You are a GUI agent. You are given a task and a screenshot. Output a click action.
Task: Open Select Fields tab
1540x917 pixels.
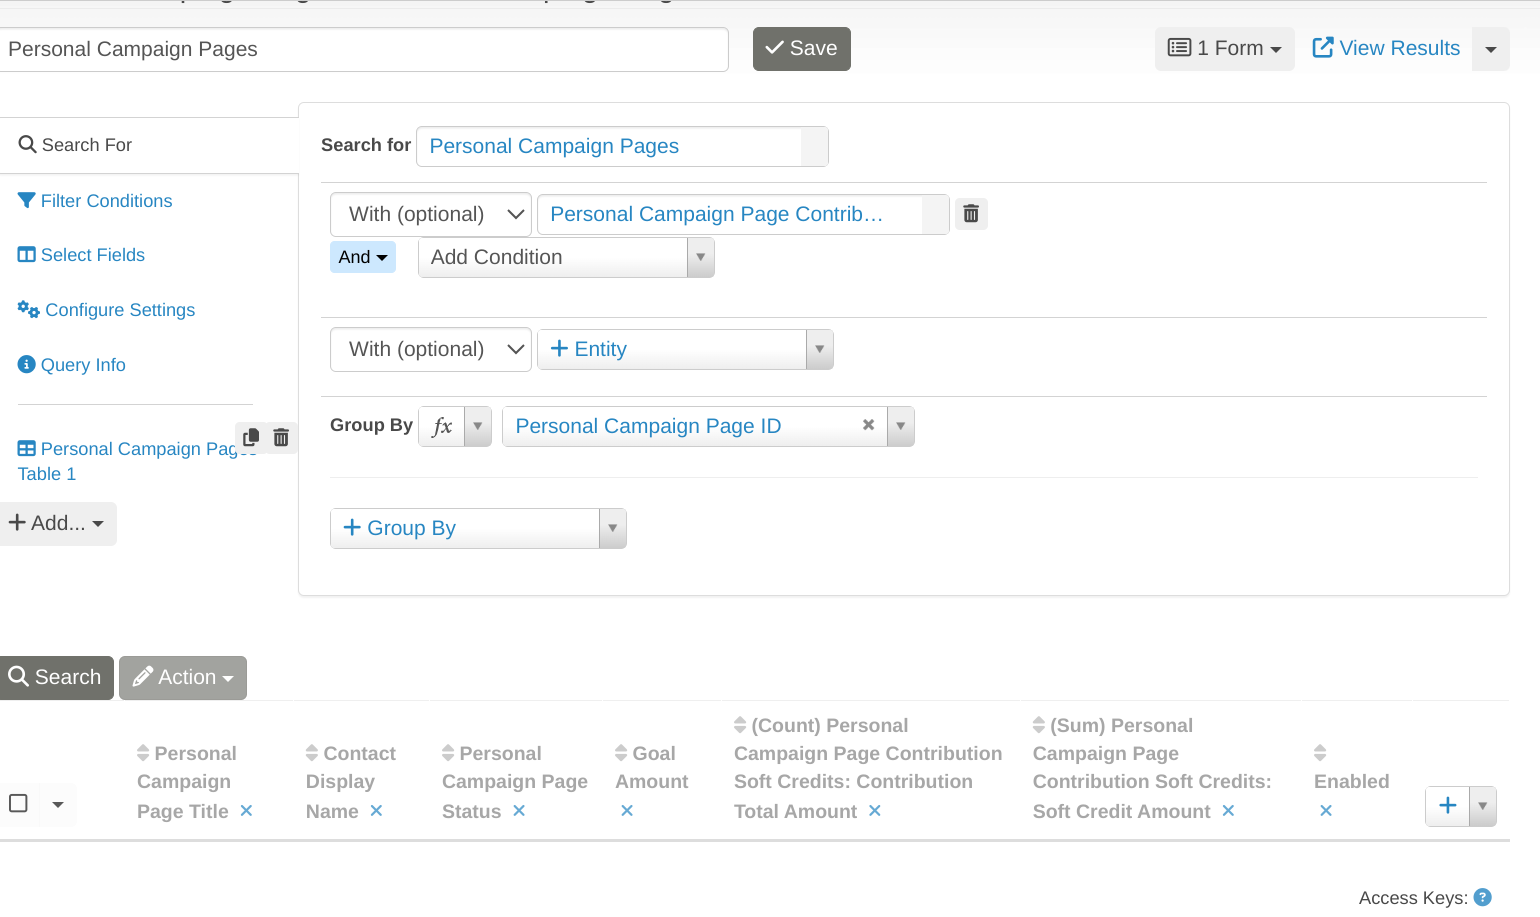(x=81, y=255)
